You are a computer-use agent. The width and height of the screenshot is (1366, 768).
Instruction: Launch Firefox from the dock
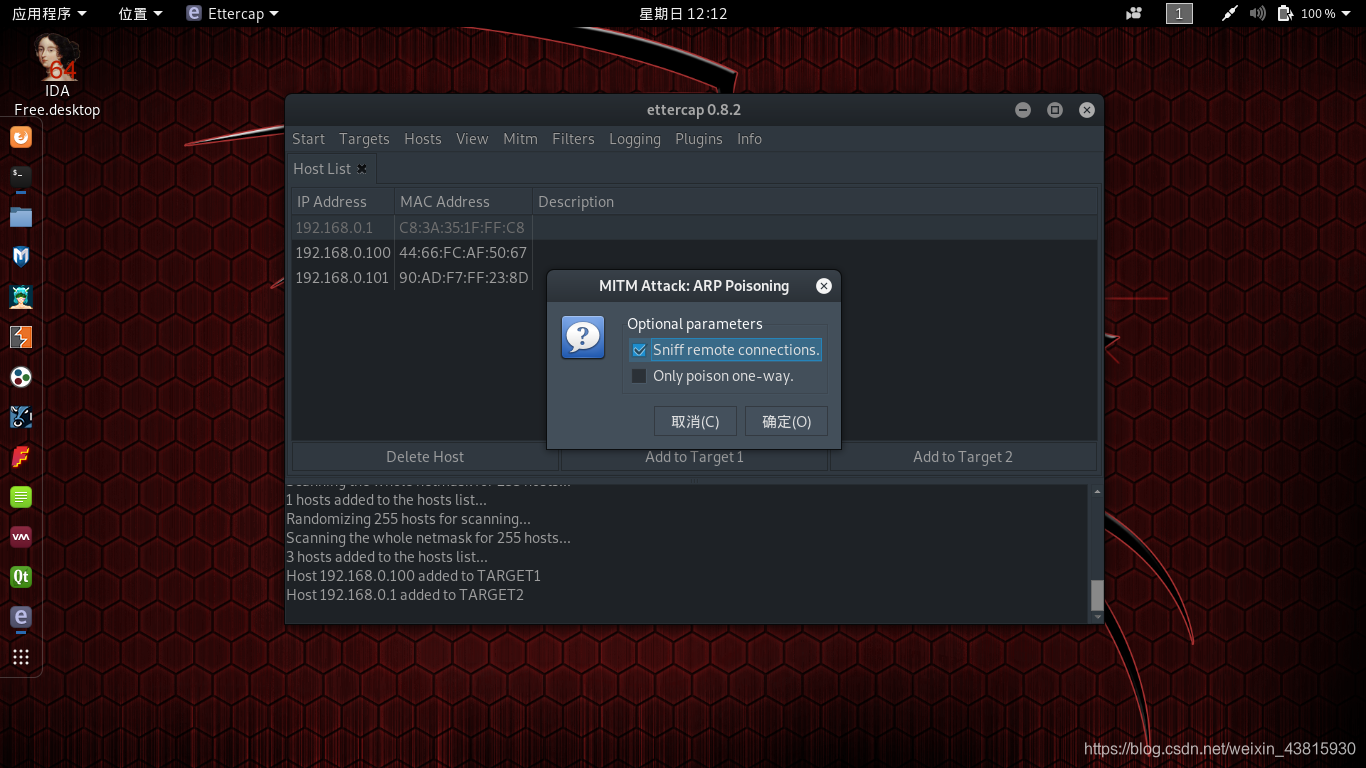pos(21,137)
